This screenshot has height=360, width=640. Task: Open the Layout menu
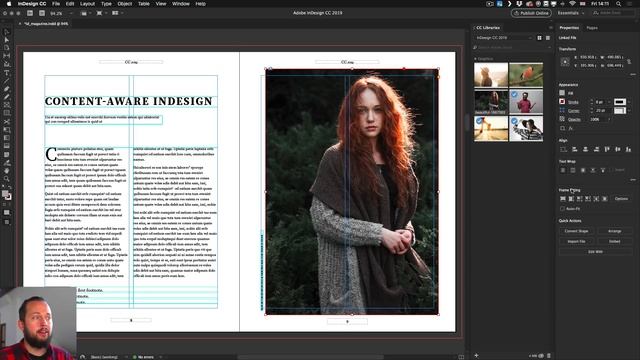[87, 4]
